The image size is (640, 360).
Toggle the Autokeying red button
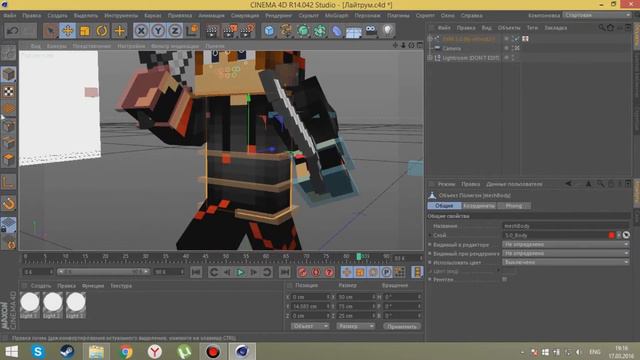coord(316,272)
